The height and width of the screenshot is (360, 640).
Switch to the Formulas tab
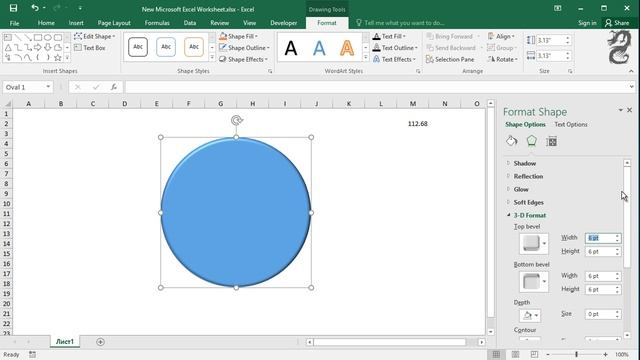(157, 23)
